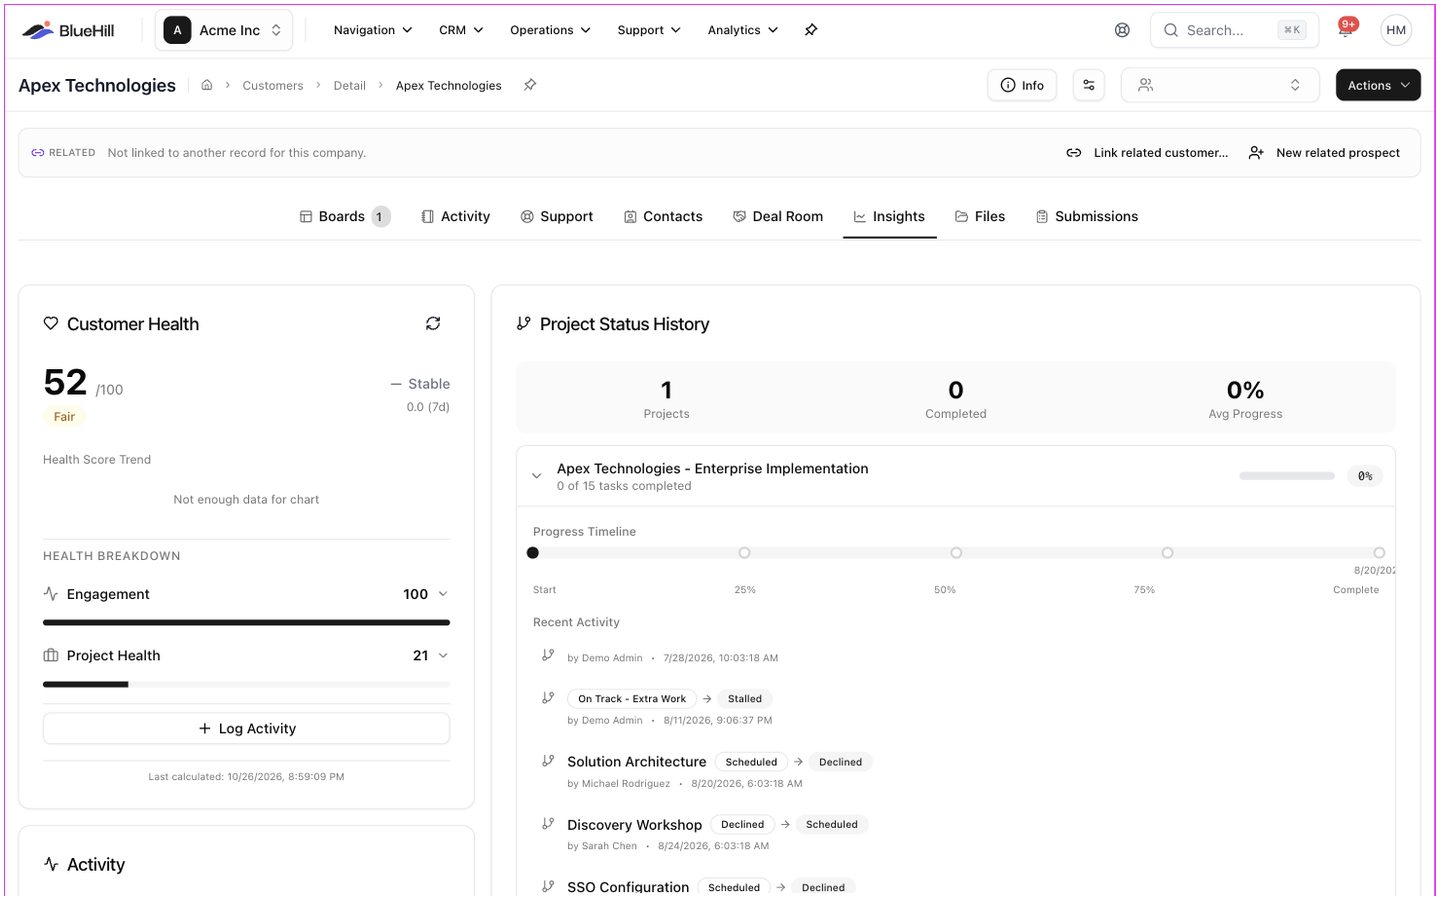Click the Info button
Screen dimensions: 1440x900
(1022, 85)
